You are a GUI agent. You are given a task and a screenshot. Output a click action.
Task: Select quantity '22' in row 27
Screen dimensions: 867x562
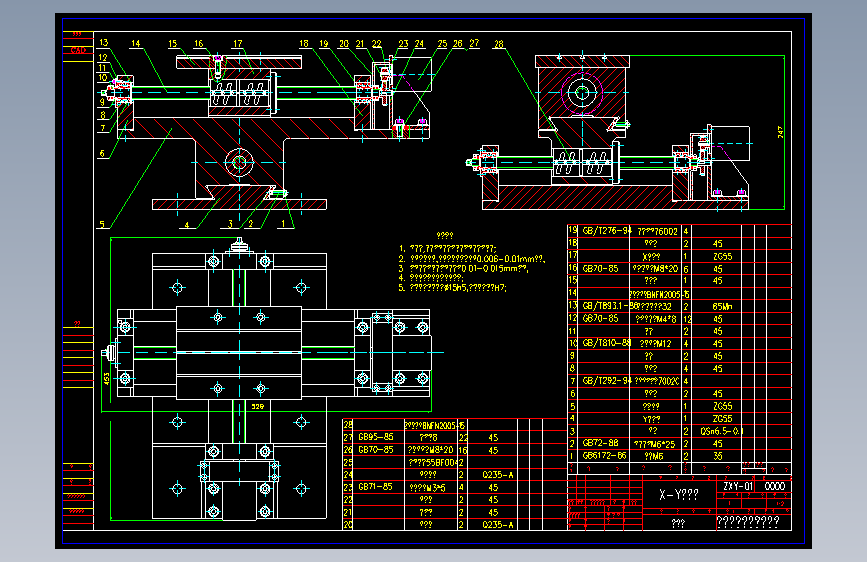463,438
